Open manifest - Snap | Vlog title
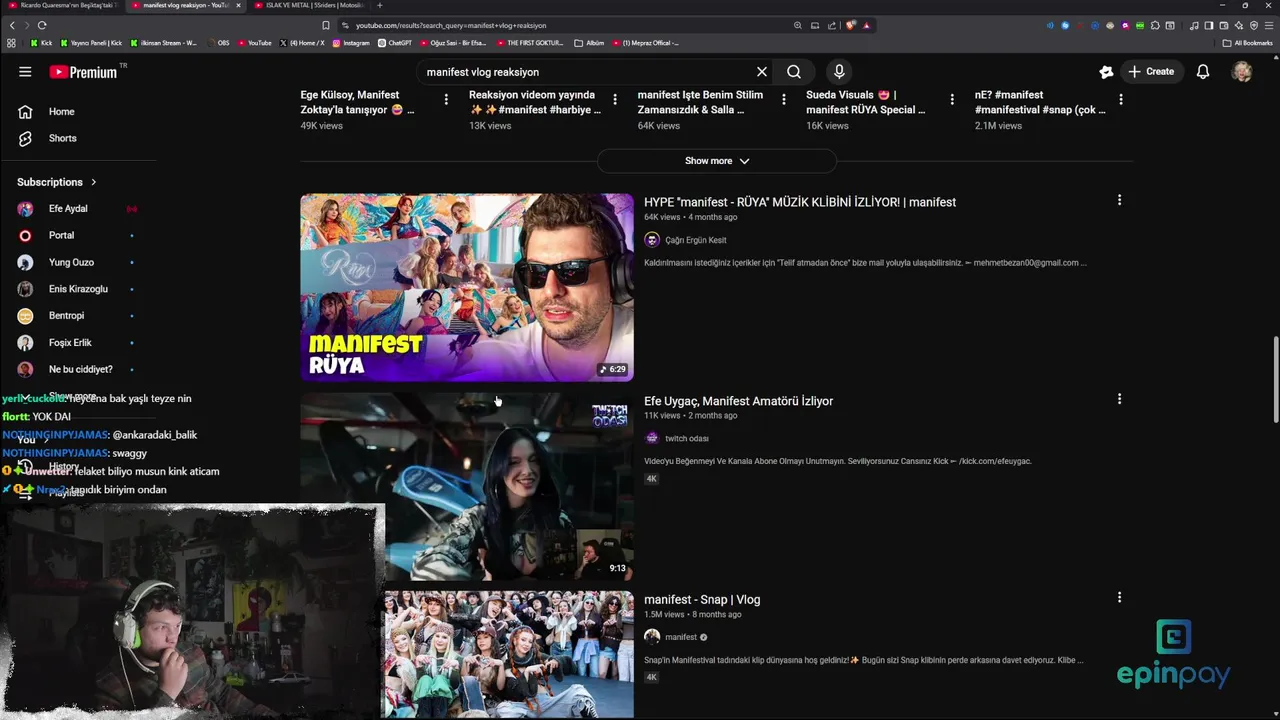 pos(702,600)
